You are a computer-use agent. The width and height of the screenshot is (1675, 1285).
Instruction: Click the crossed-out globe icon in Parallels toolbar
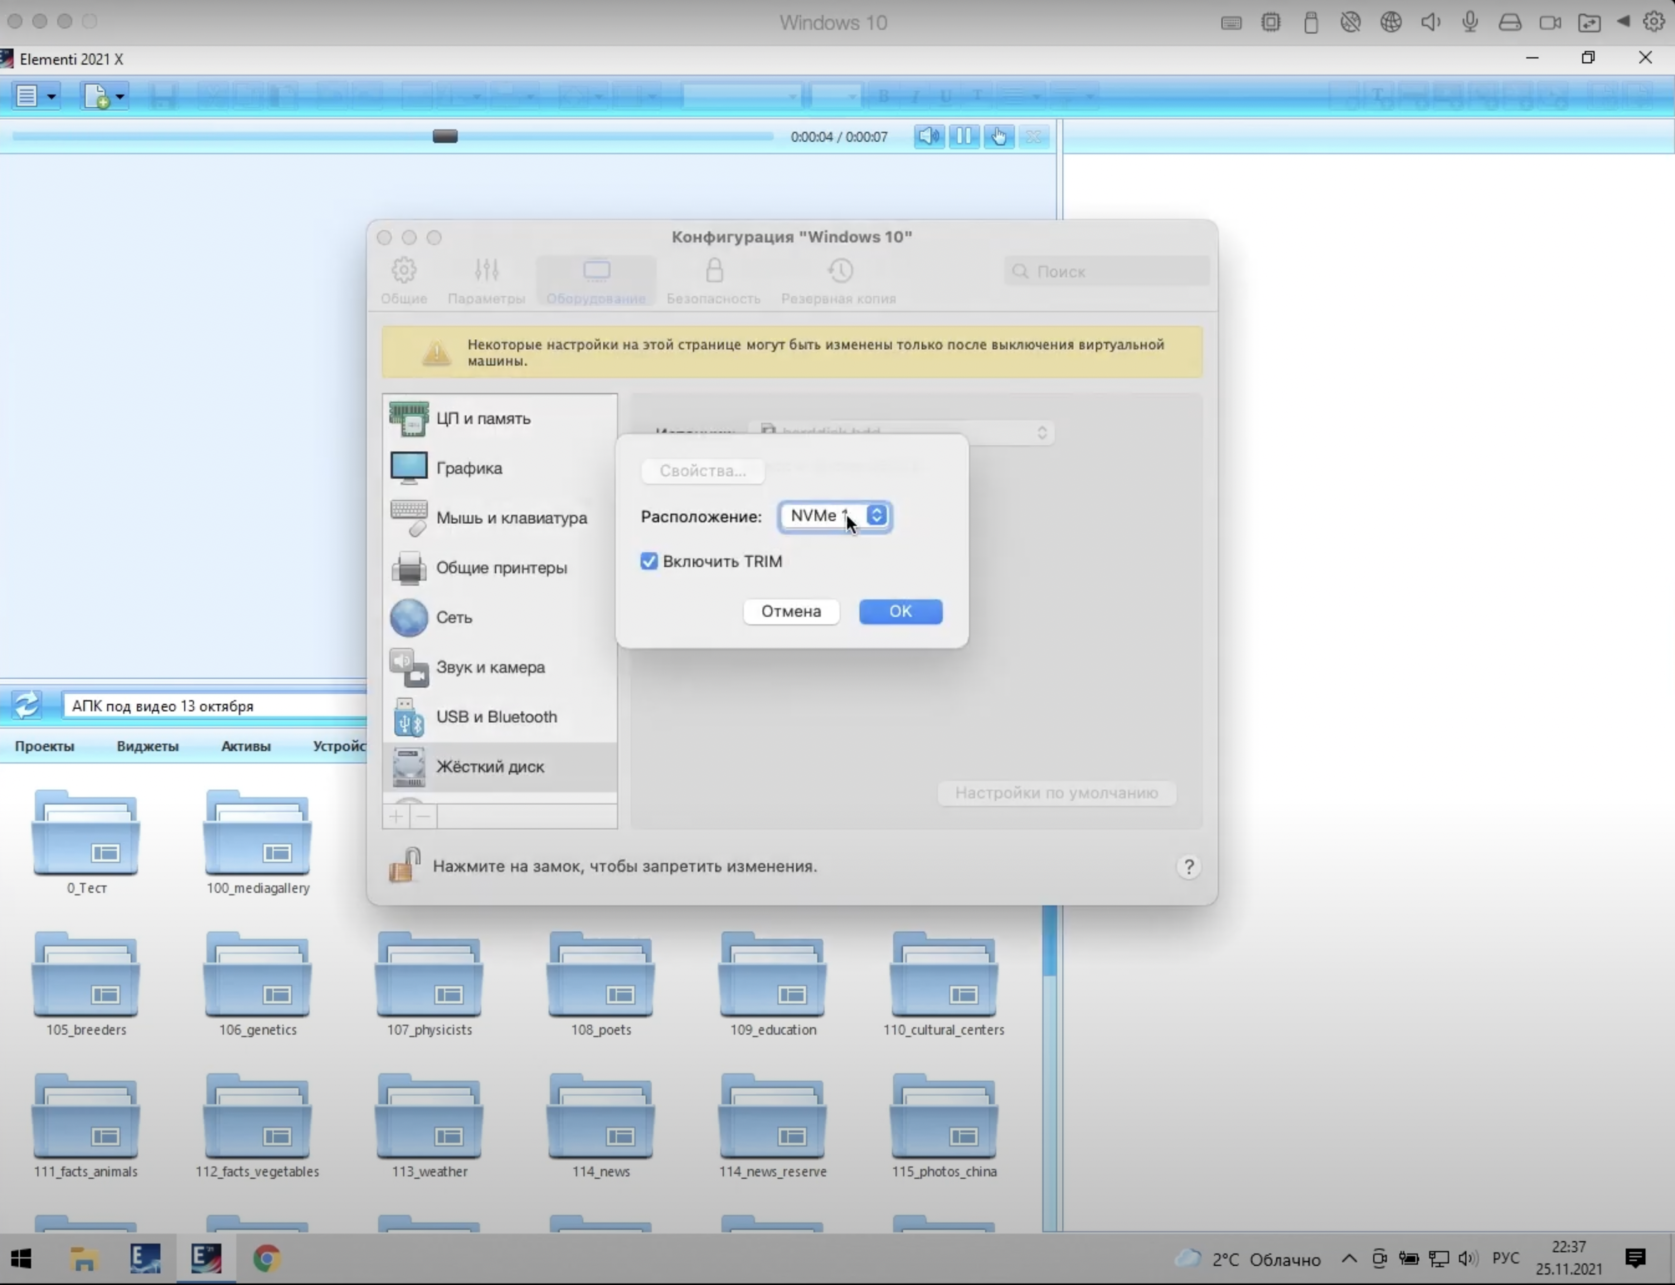[1351, 22]
